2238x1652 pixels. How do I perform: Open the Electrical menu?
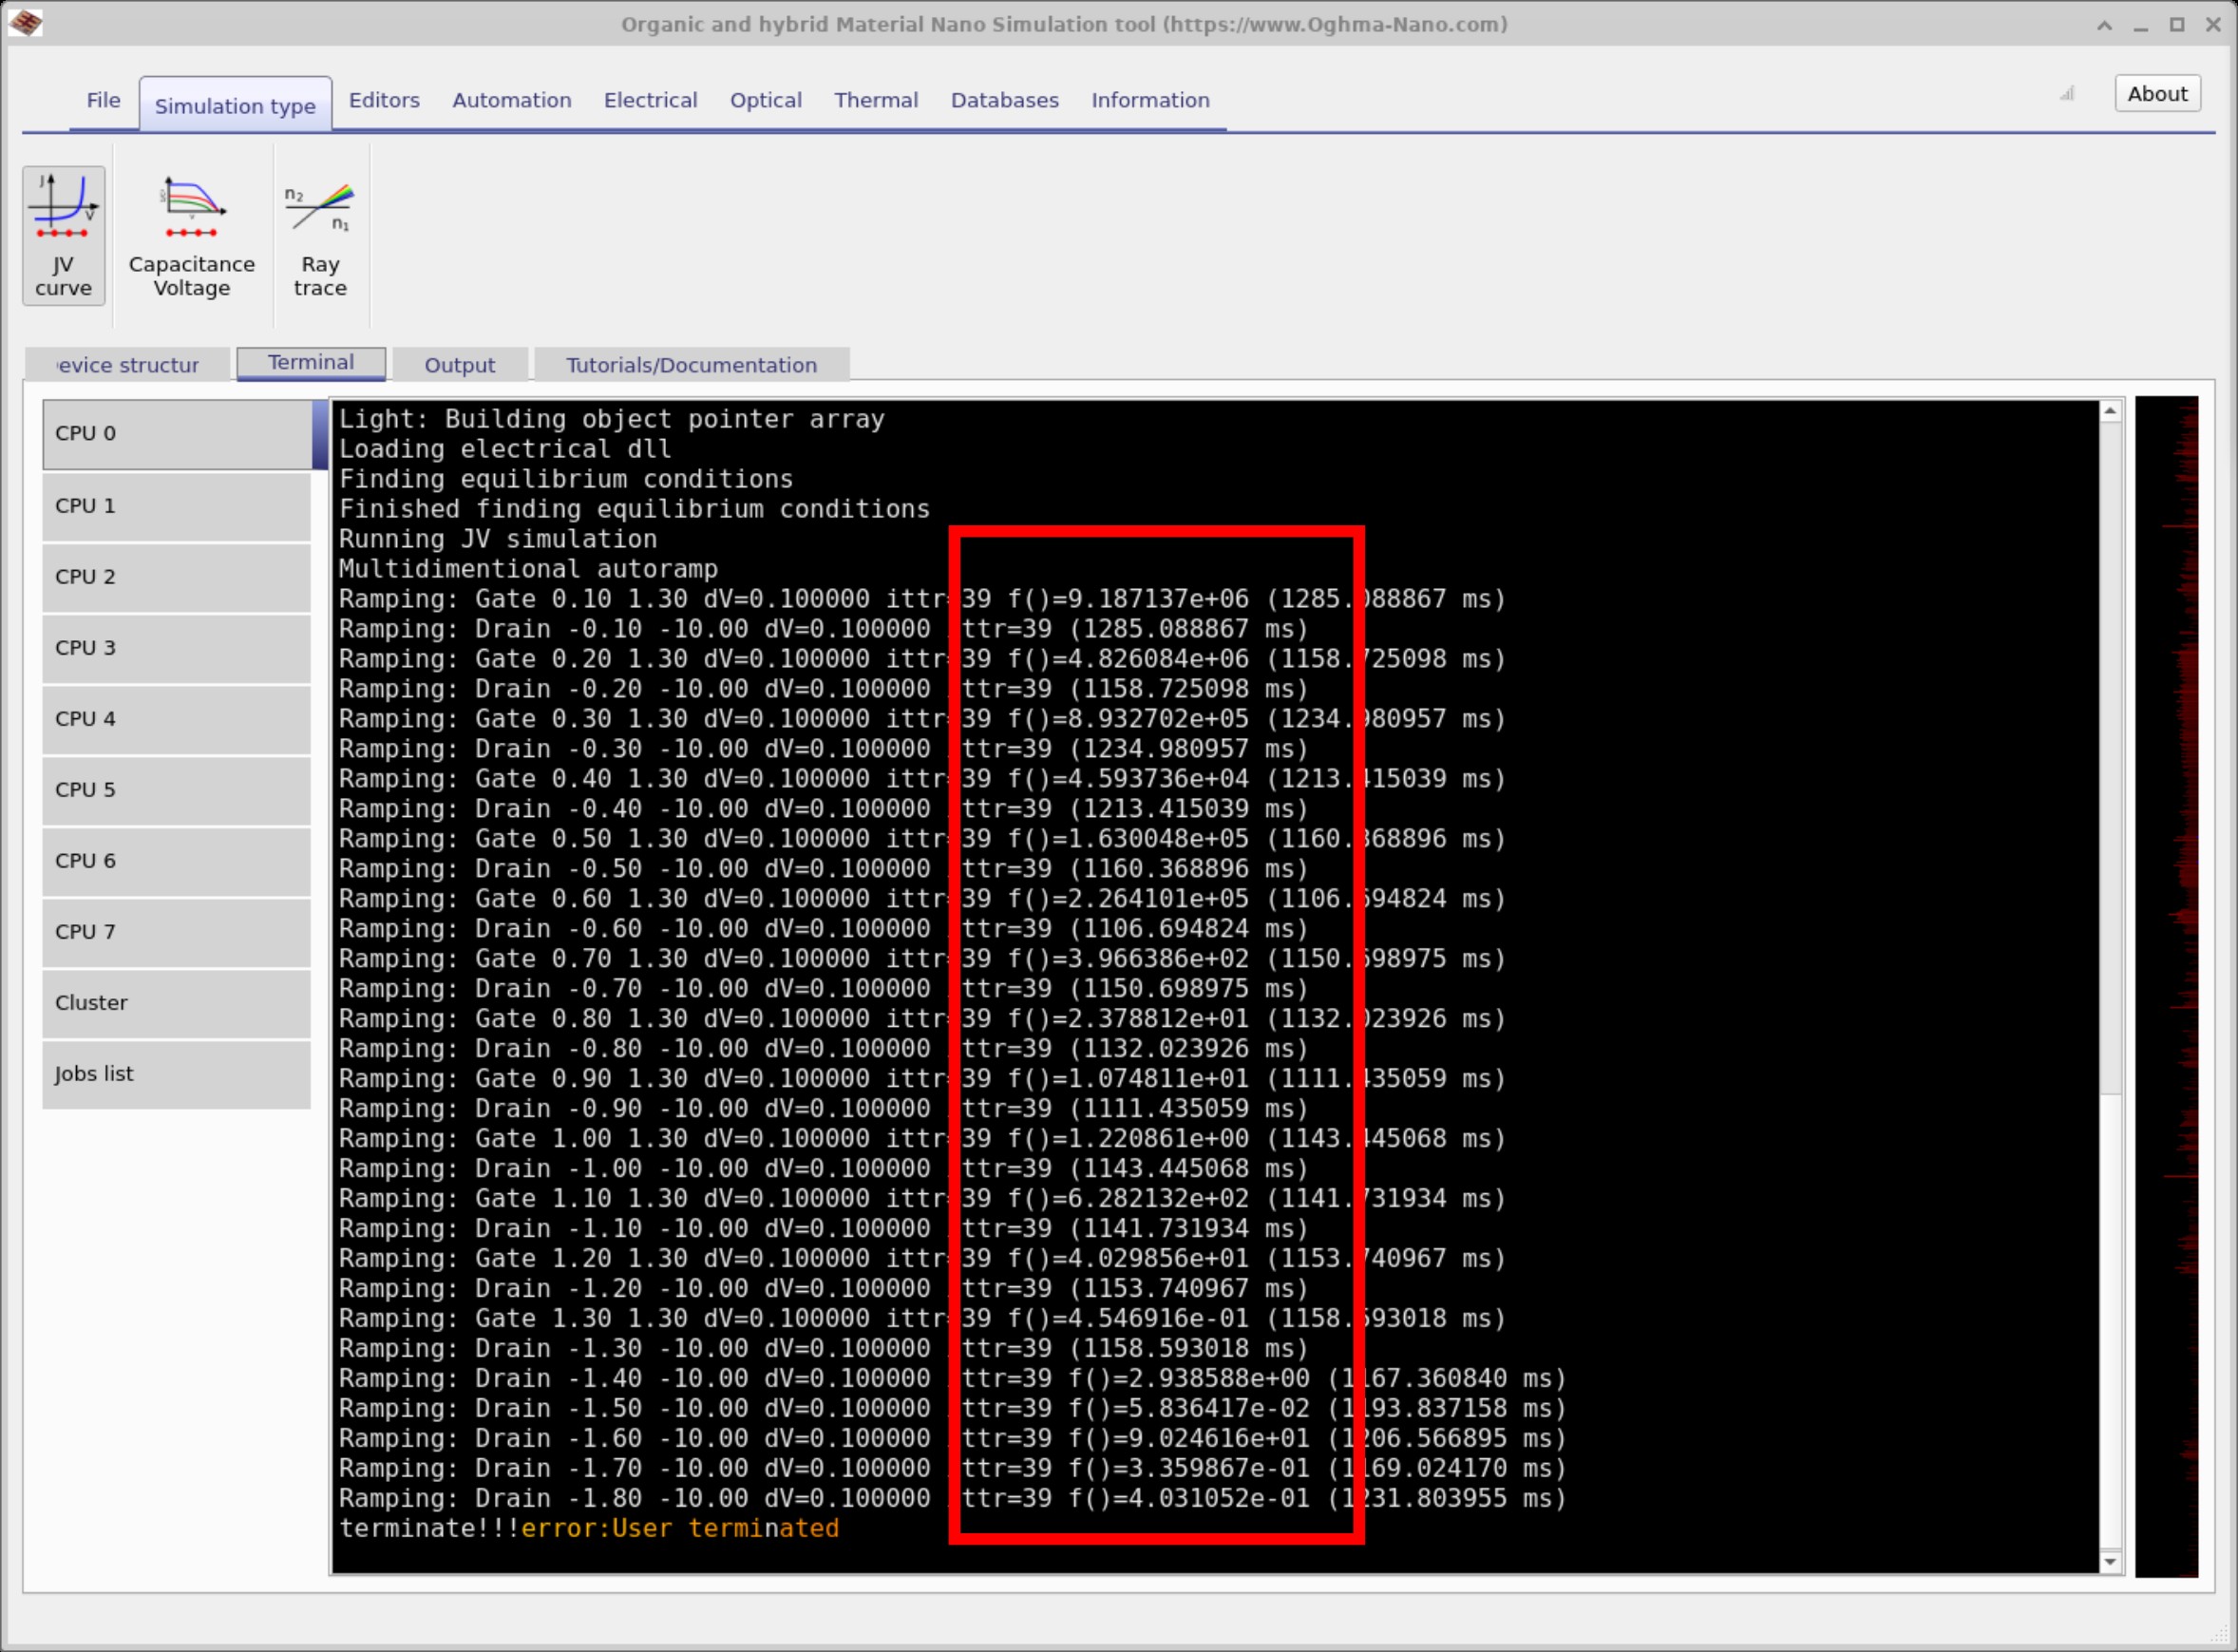point(650,100)
